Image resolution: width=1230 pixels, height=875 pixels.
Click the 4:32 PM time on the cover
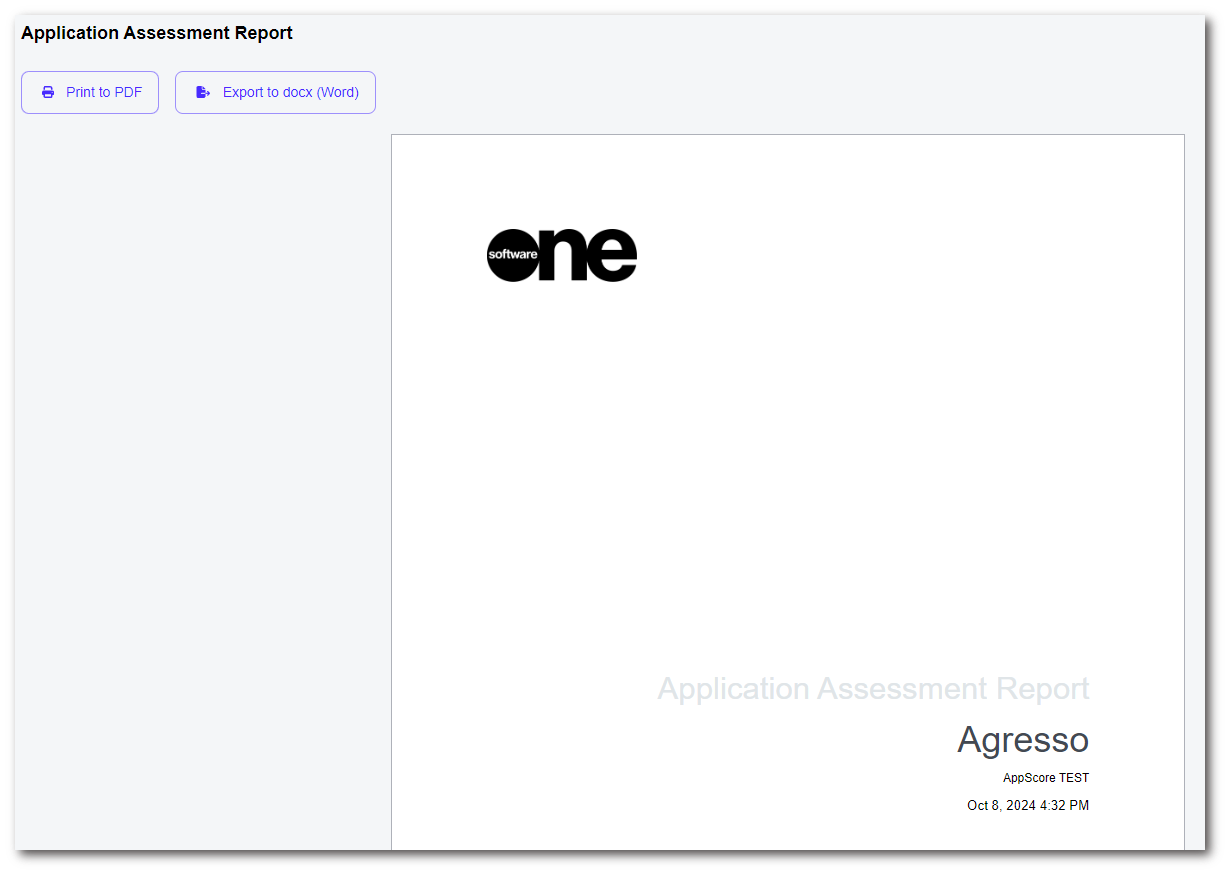(1066, 805)
